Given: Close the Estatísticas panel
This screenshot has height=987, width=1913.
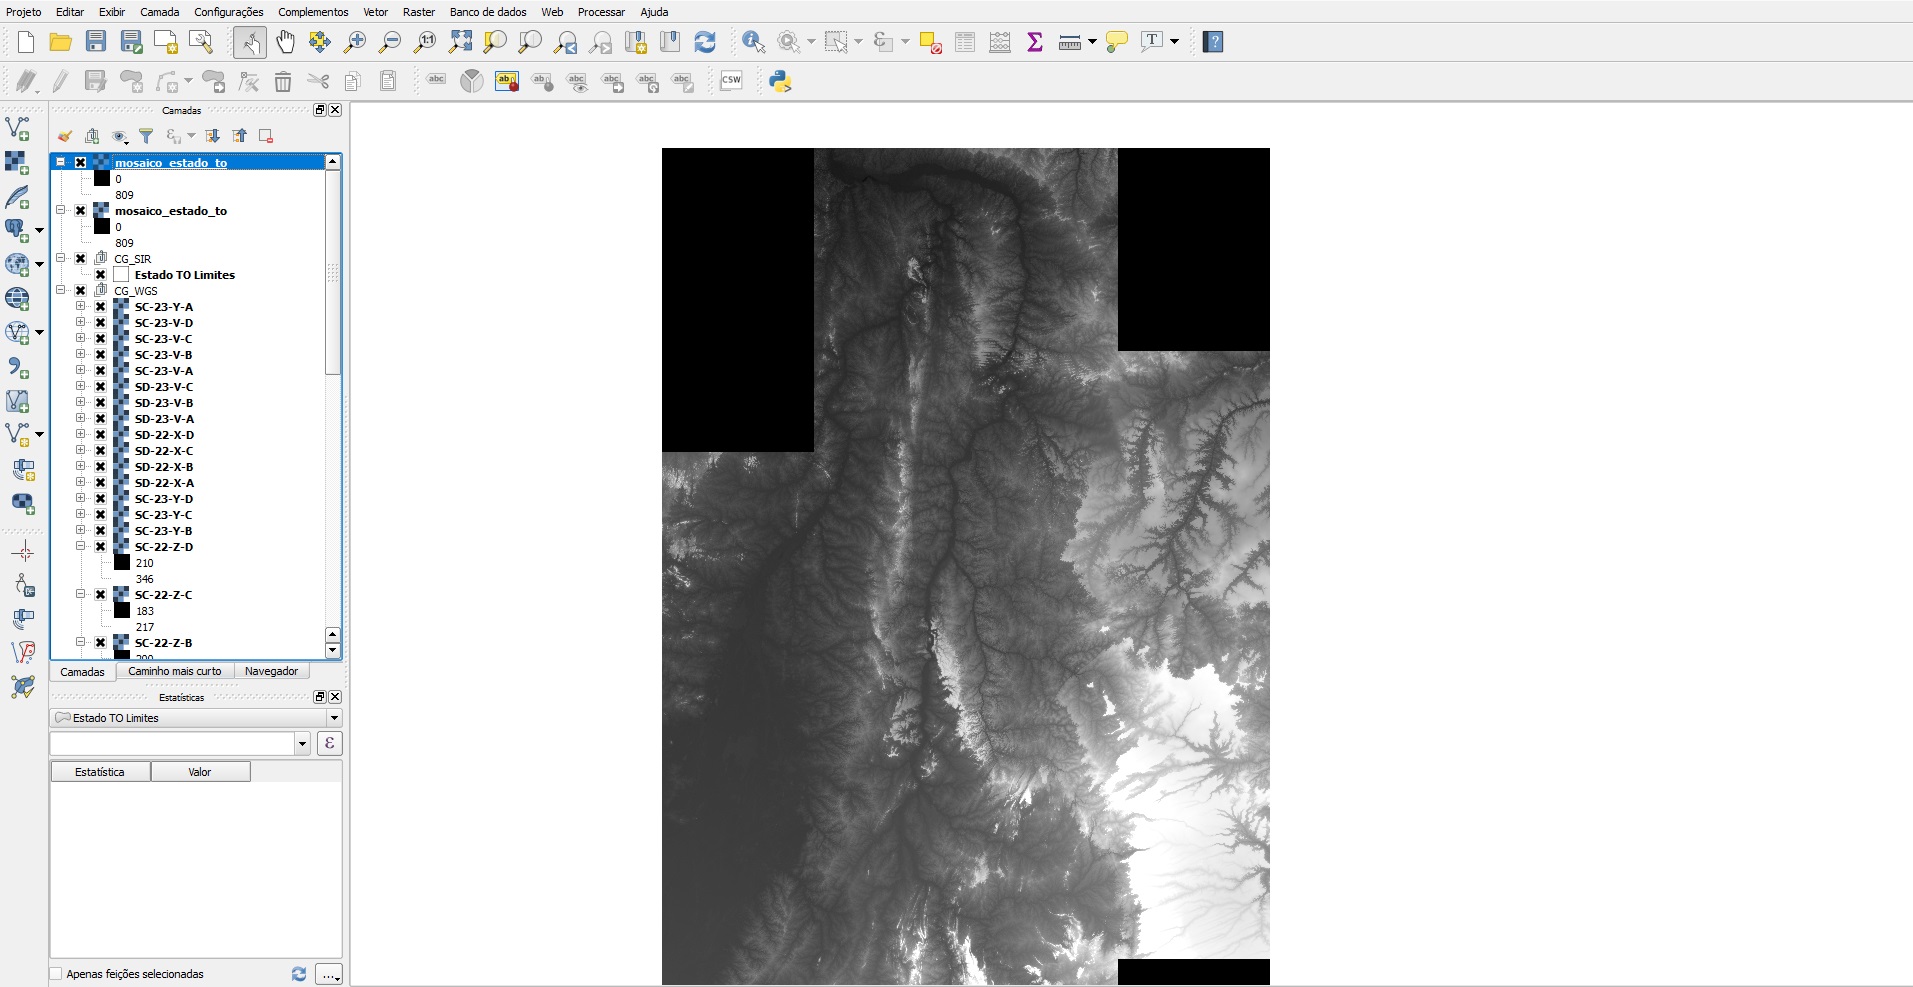Looking at the screenshot, I should click(x=335, y=697).
